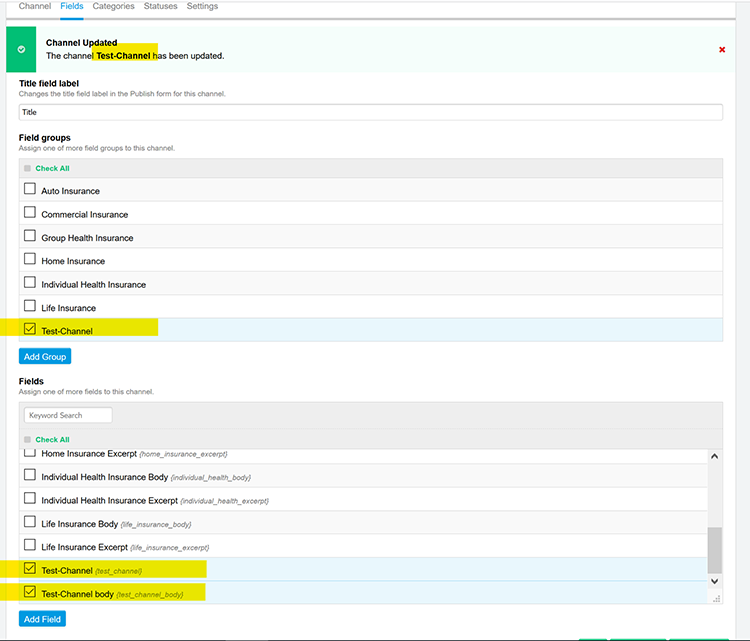Click the 'Fields' section heading
Viewport: 750px width, 641px height.
point(31,381)
